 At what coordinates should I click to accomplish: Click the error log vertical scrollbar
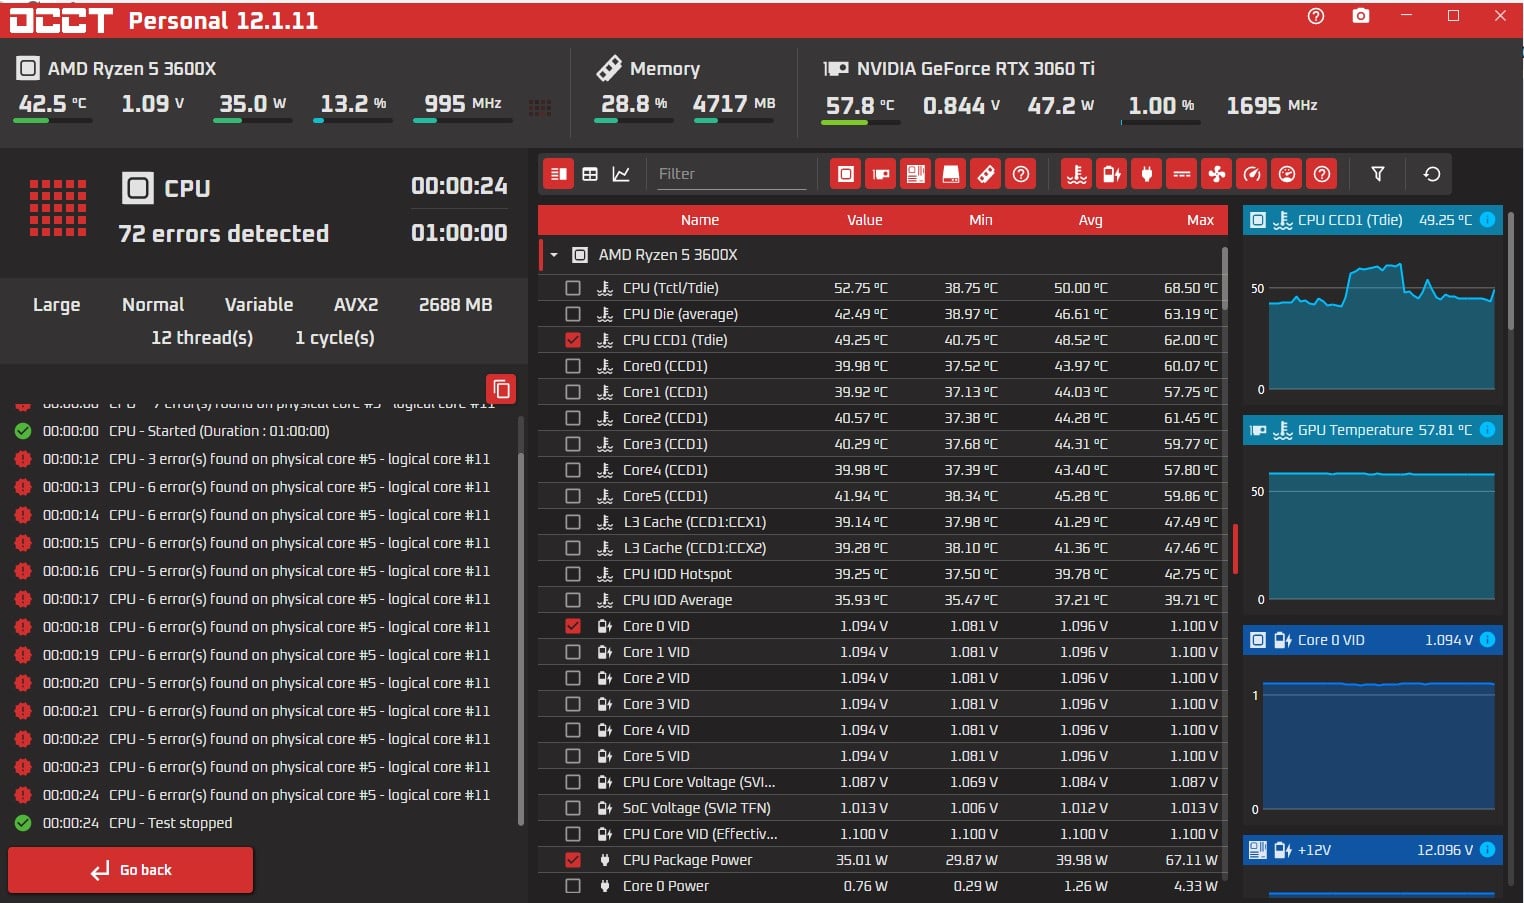point(521,640)
